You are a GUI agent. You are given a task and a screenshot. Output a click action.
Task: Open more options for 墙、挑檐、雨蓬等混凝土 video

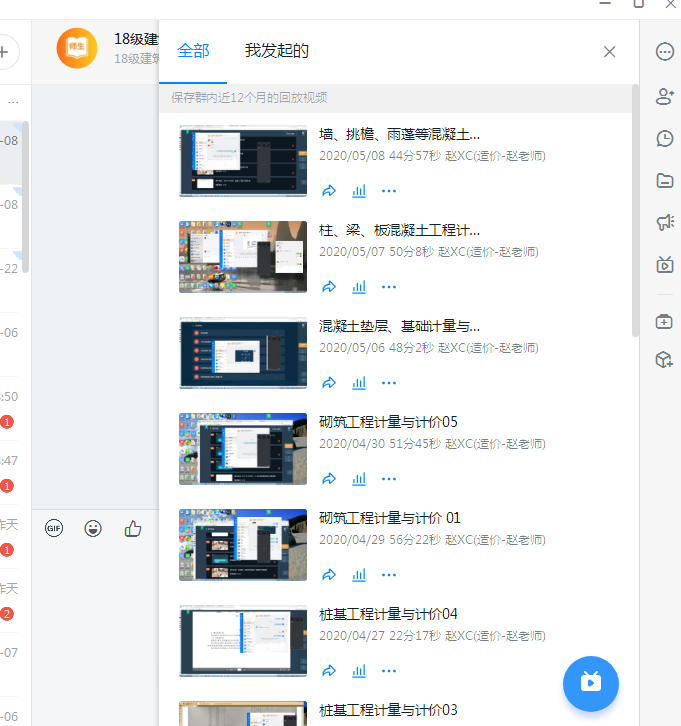pyautogui.click(x=389, y=191)
